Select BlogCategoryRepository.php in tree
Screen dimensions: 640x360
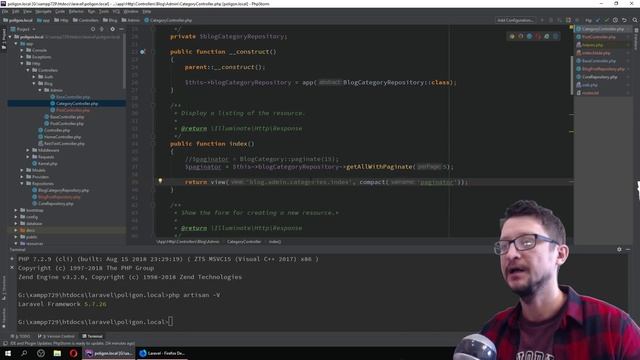click(60, 190)
